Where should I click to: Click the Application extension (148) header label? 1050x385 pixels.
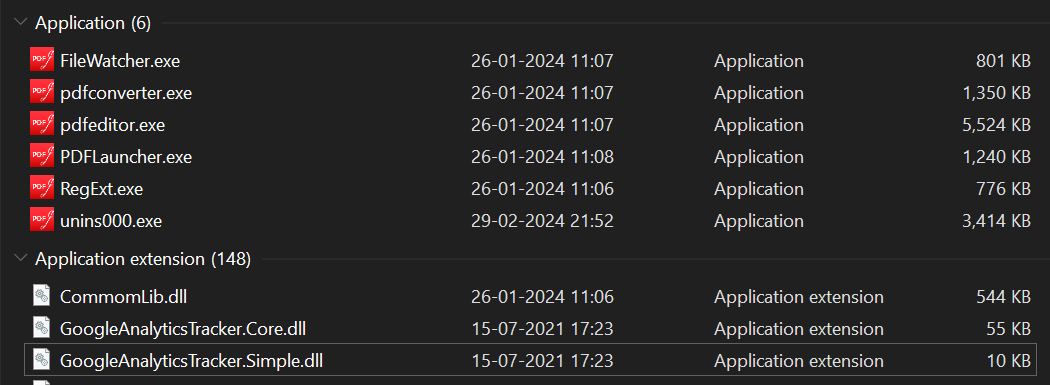(x=143, y=259)
